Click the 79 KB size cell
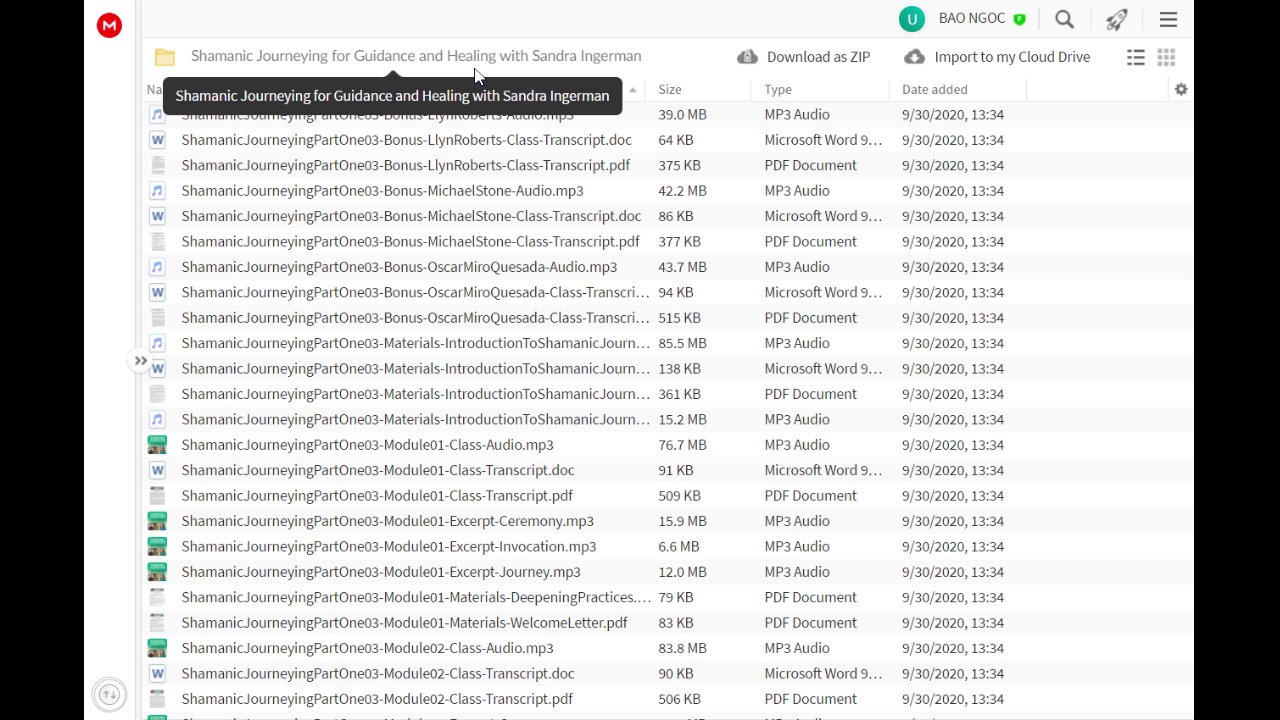Screen dimensions: 1280x720 pyautogui.click(x=675, y=597)
